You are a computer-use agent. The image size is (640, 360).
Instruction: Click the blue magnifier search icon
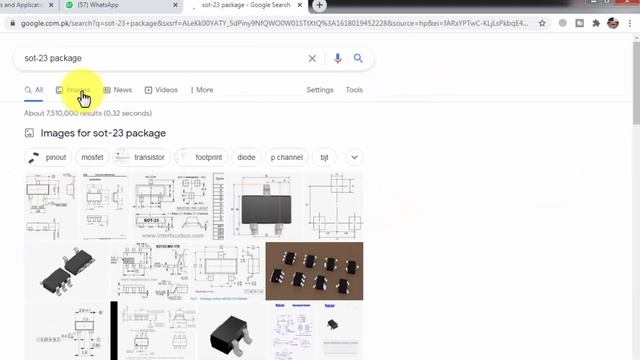pos(358,58)
